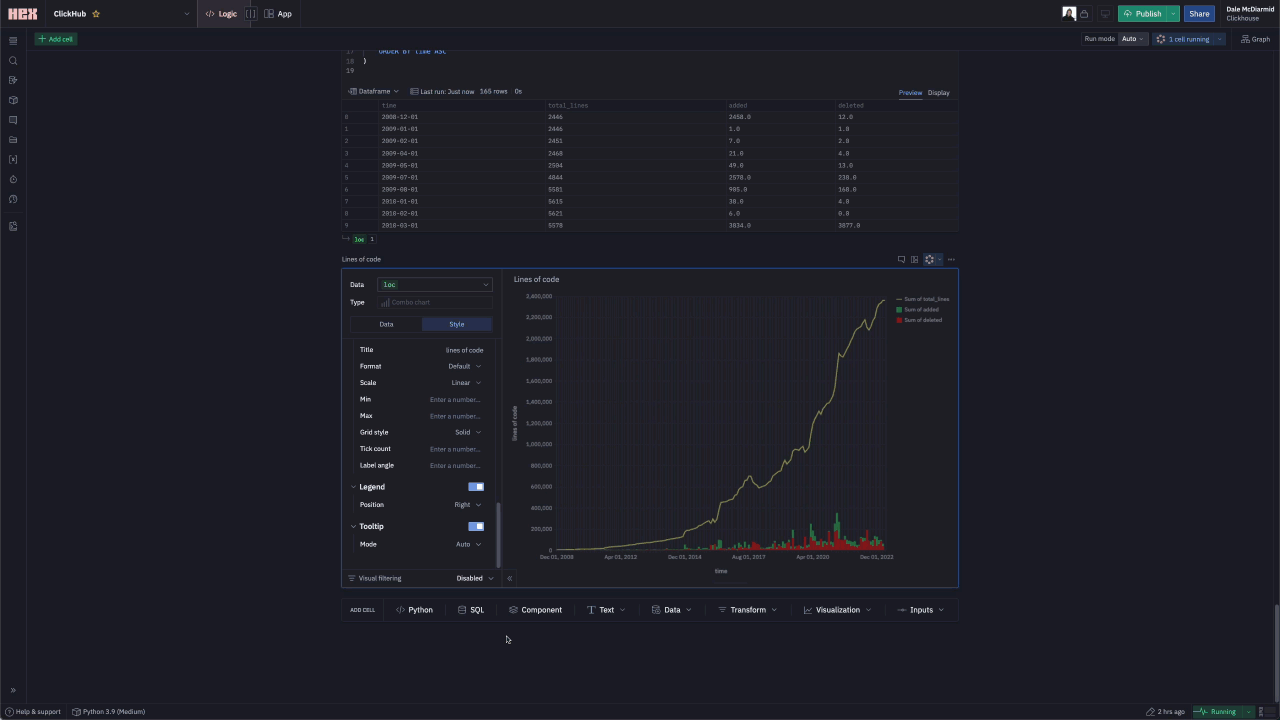The image size is (1280, 720).
Task: Open the files folder sidebar icon
Action: [x=13, y=140]
